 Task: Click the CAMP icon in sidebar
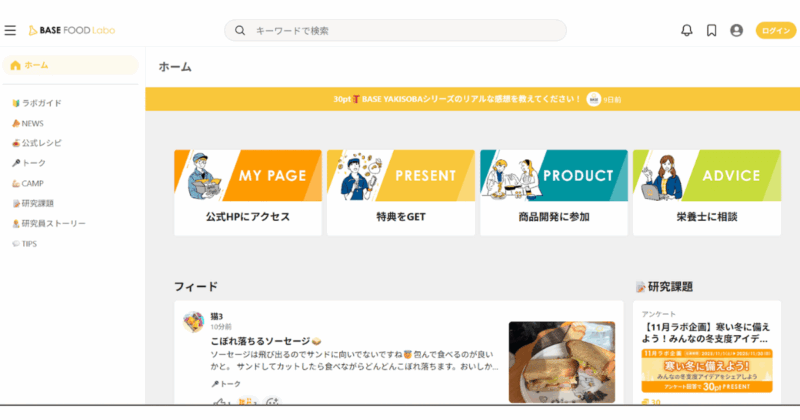click(16, 183)
